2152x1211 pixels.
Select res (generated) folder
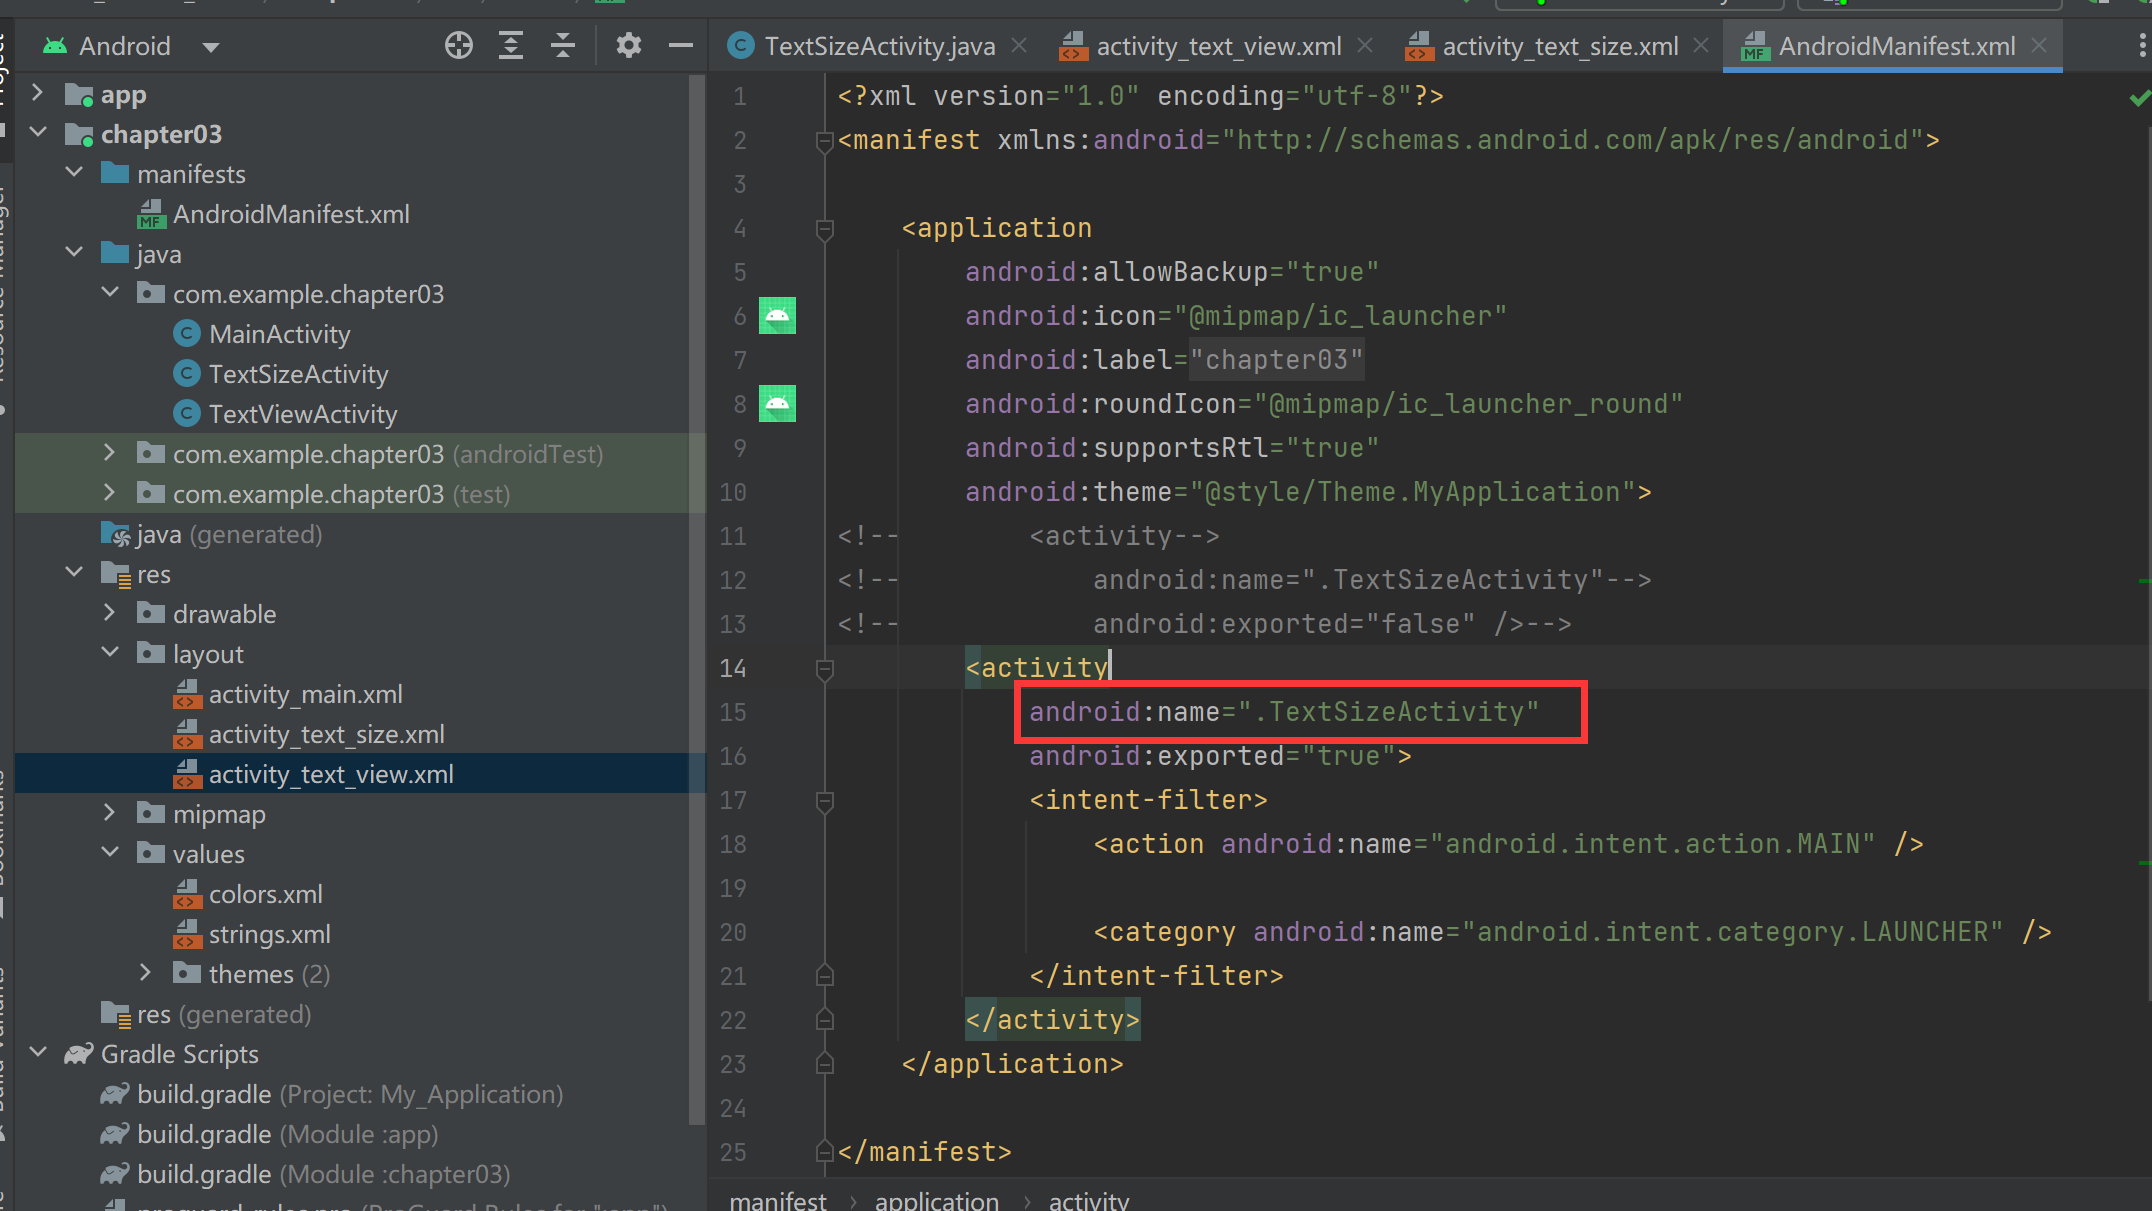point(224,1014)
